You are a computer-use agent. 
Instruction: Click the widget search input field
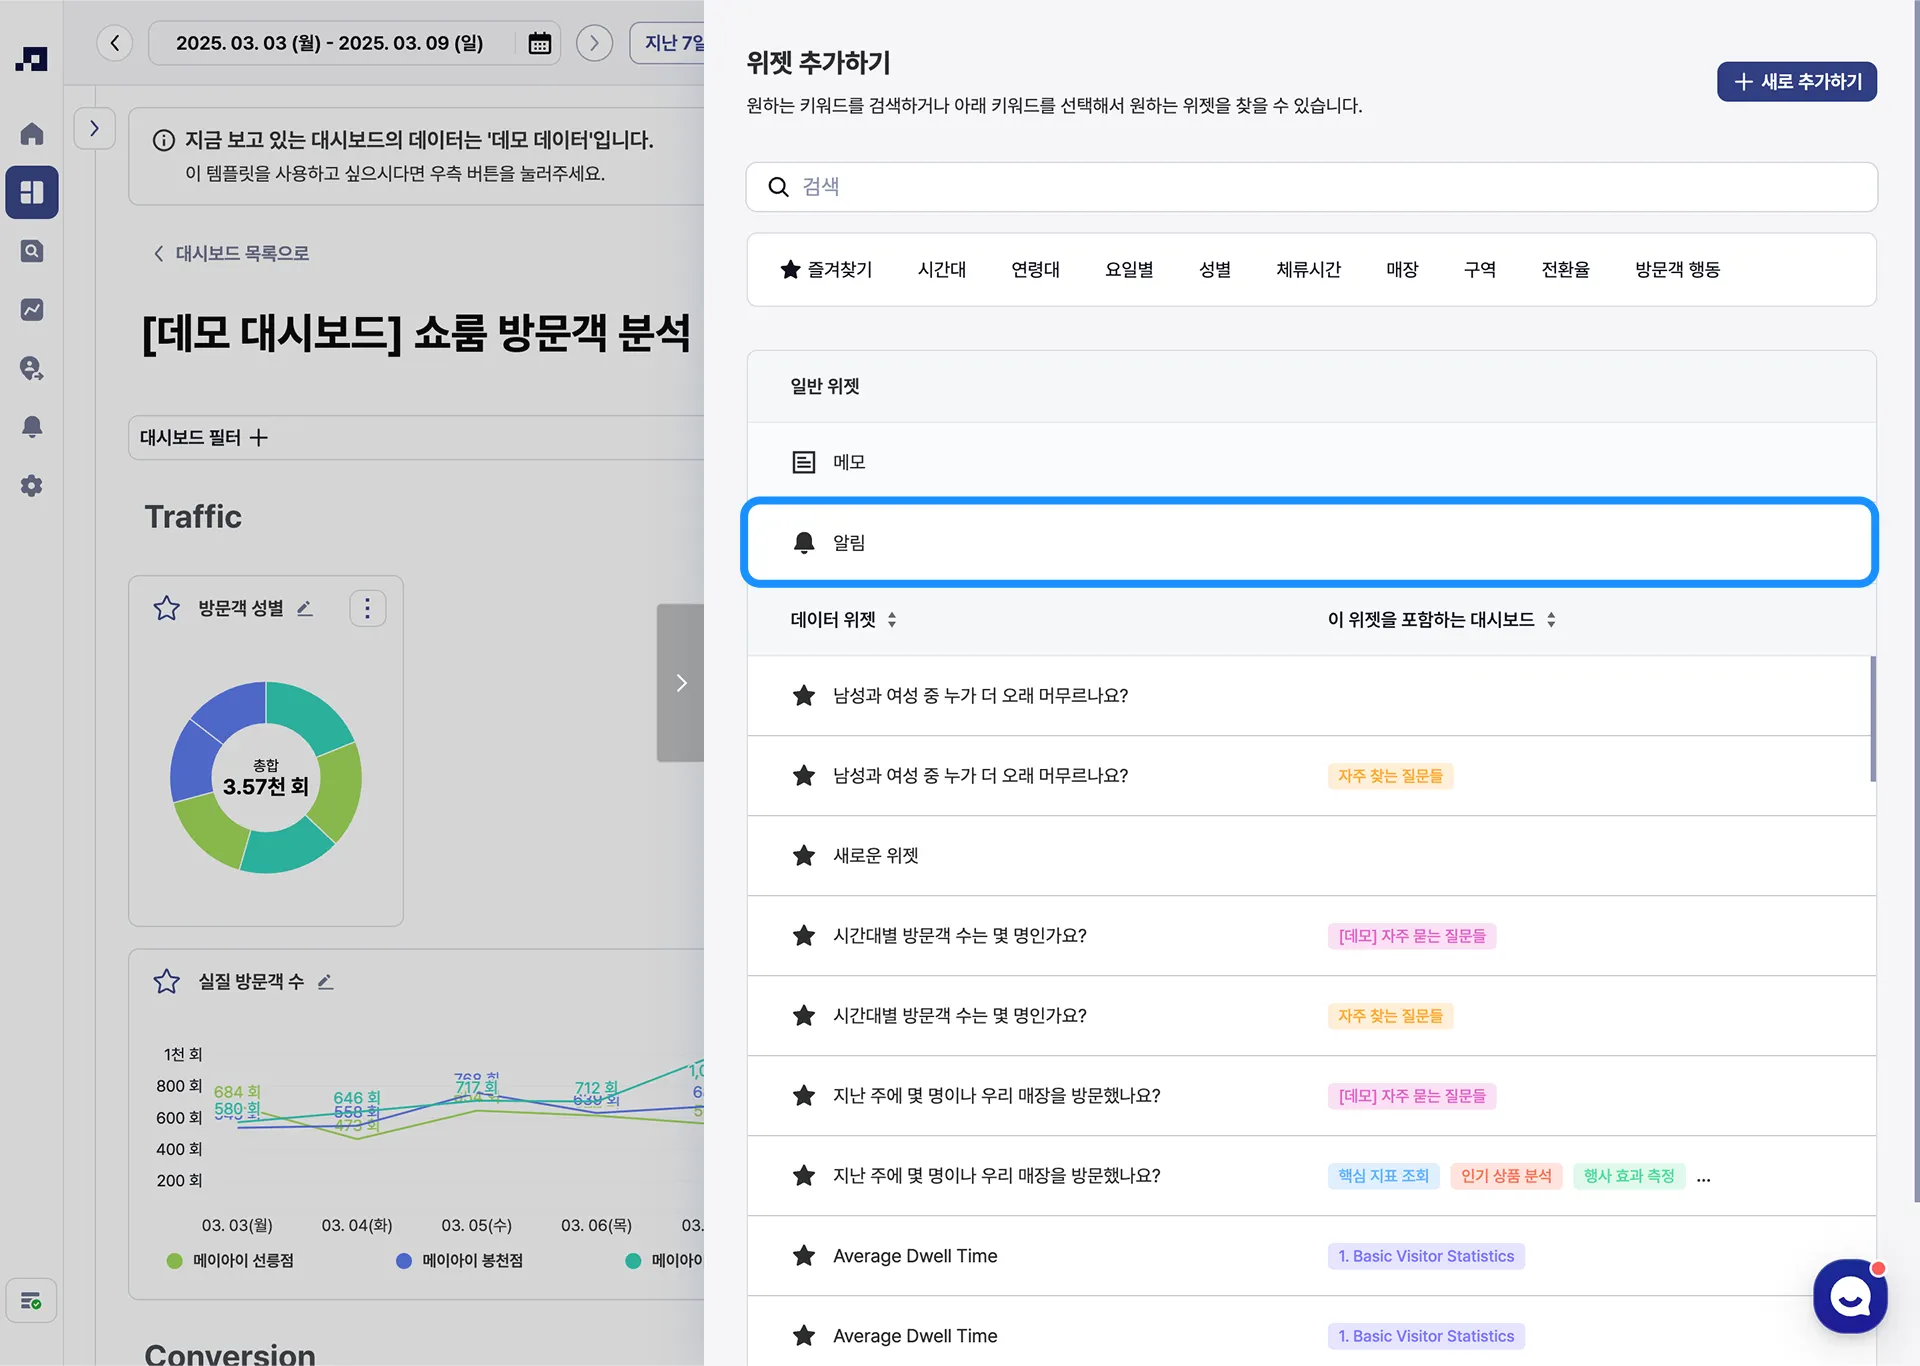point(1310,187)
